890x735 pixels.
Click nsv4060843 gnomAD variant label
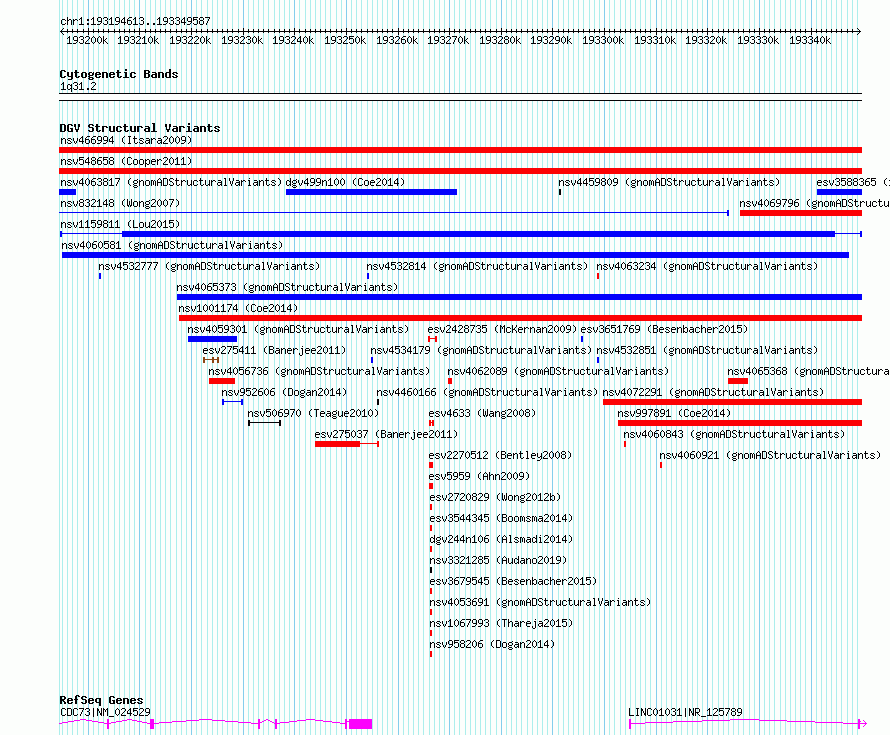[734, 434]
